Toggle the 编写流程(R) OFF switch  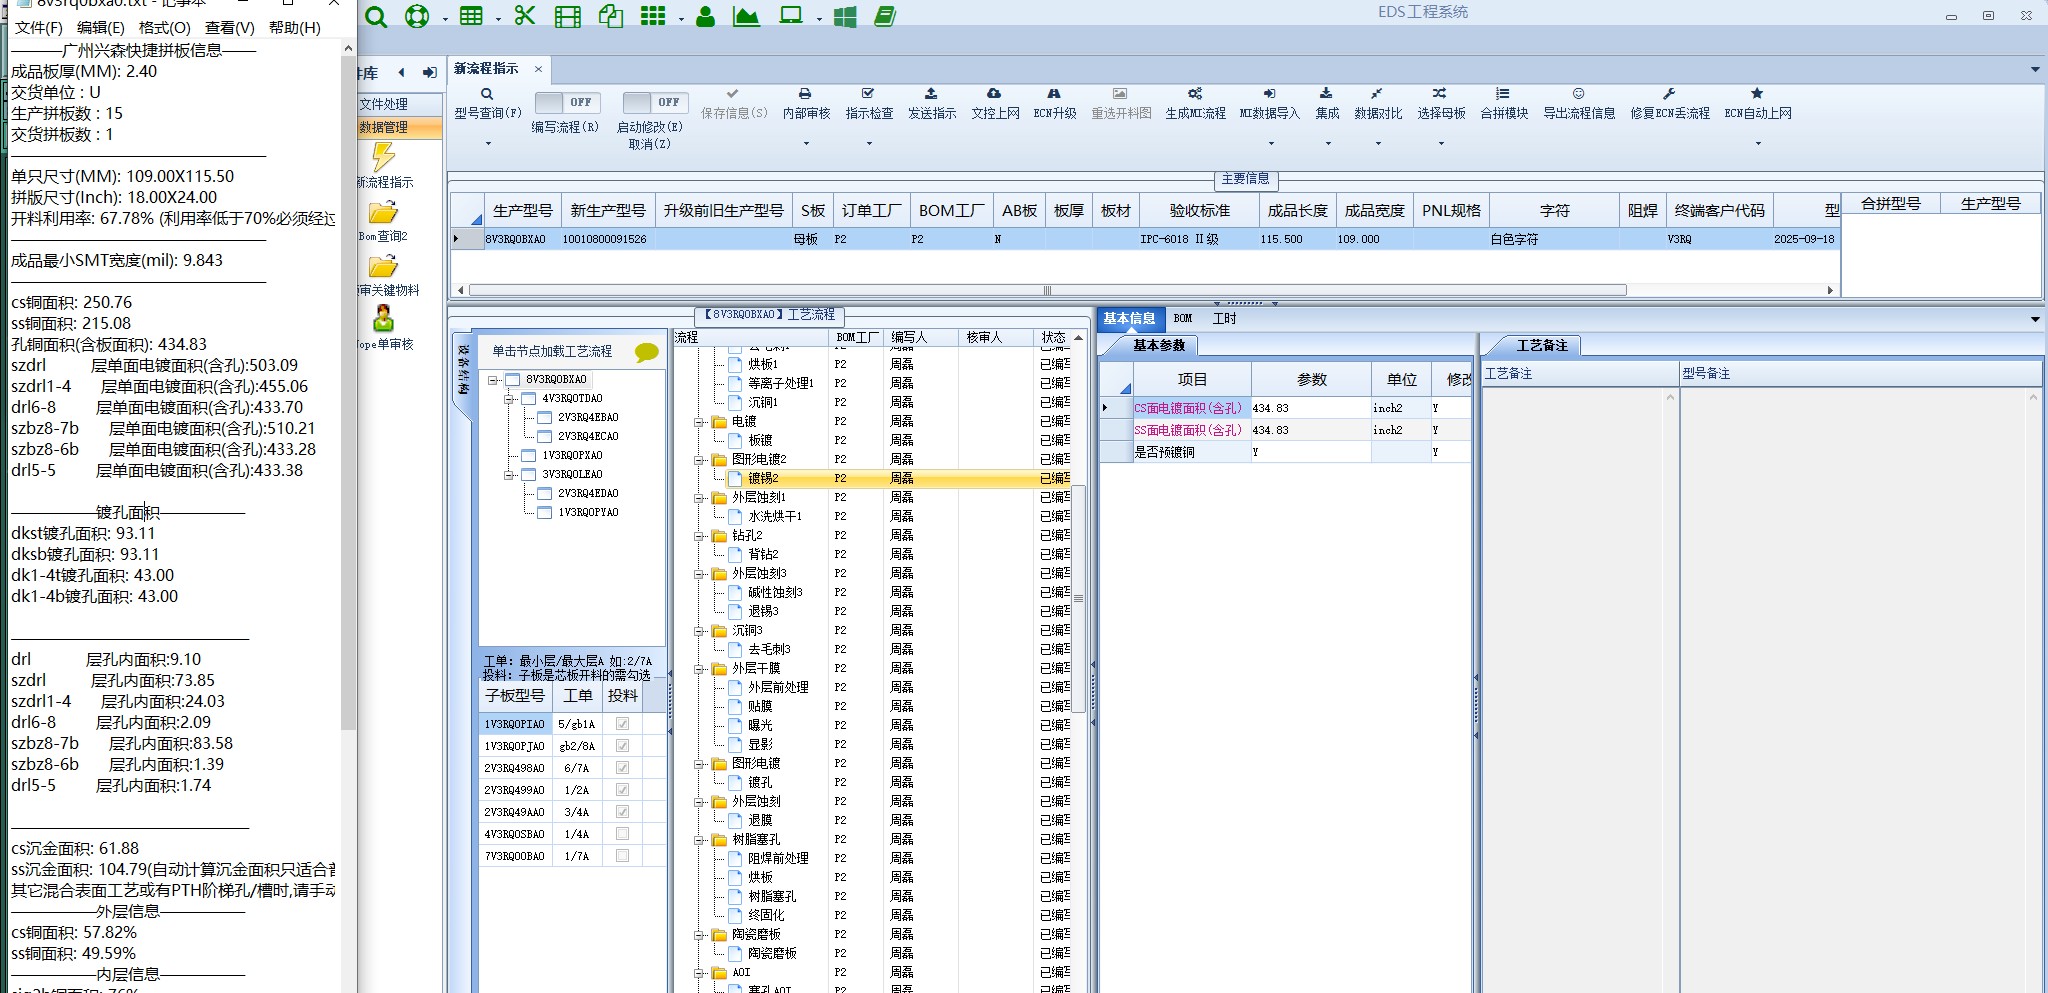coord(565,102)
